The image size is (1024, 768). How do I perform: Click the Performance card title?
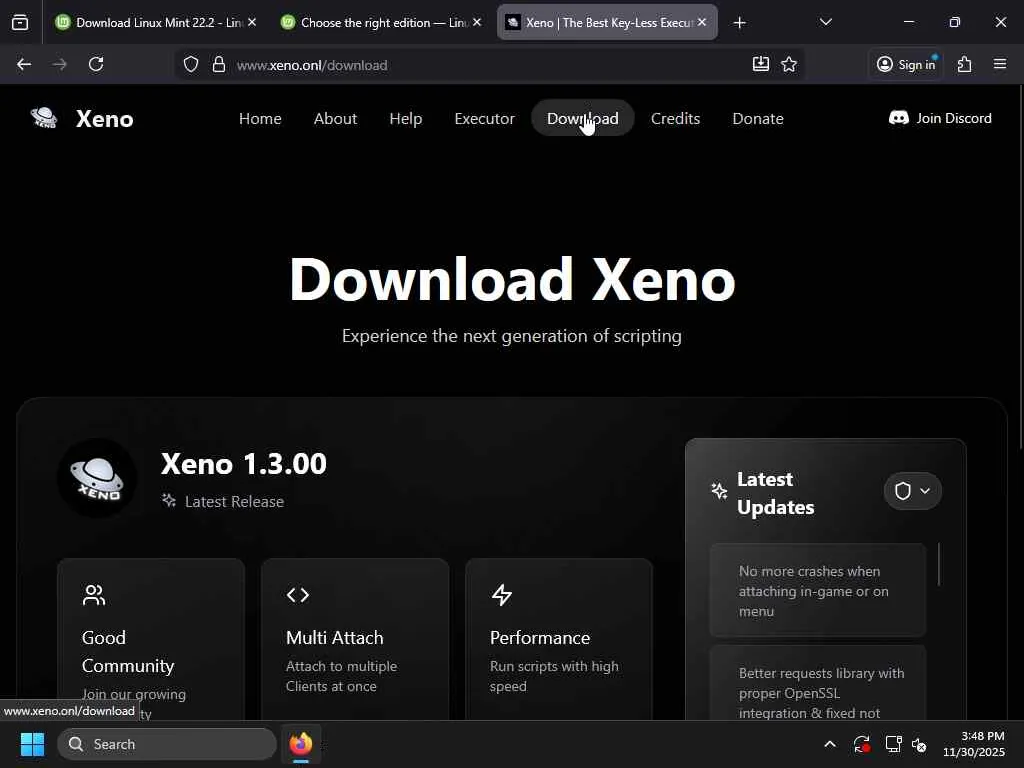pos(539,637)
